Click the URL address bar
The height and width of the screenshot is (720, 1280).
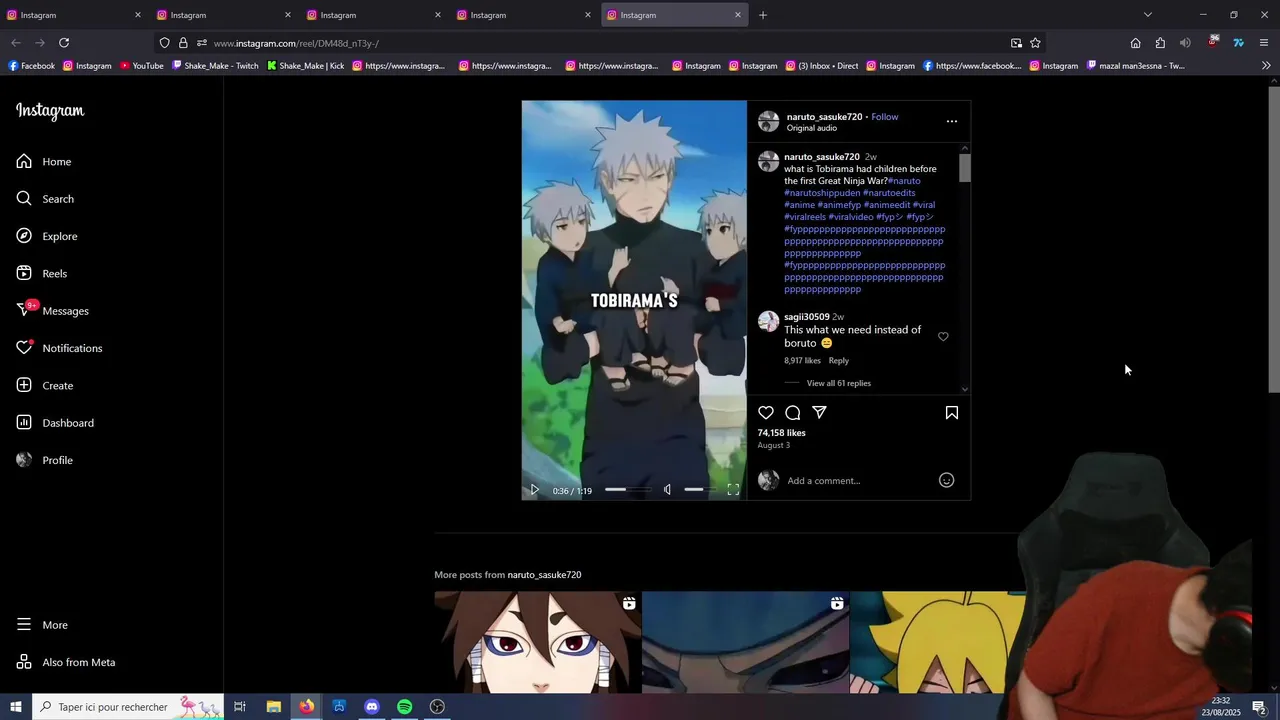600,43
